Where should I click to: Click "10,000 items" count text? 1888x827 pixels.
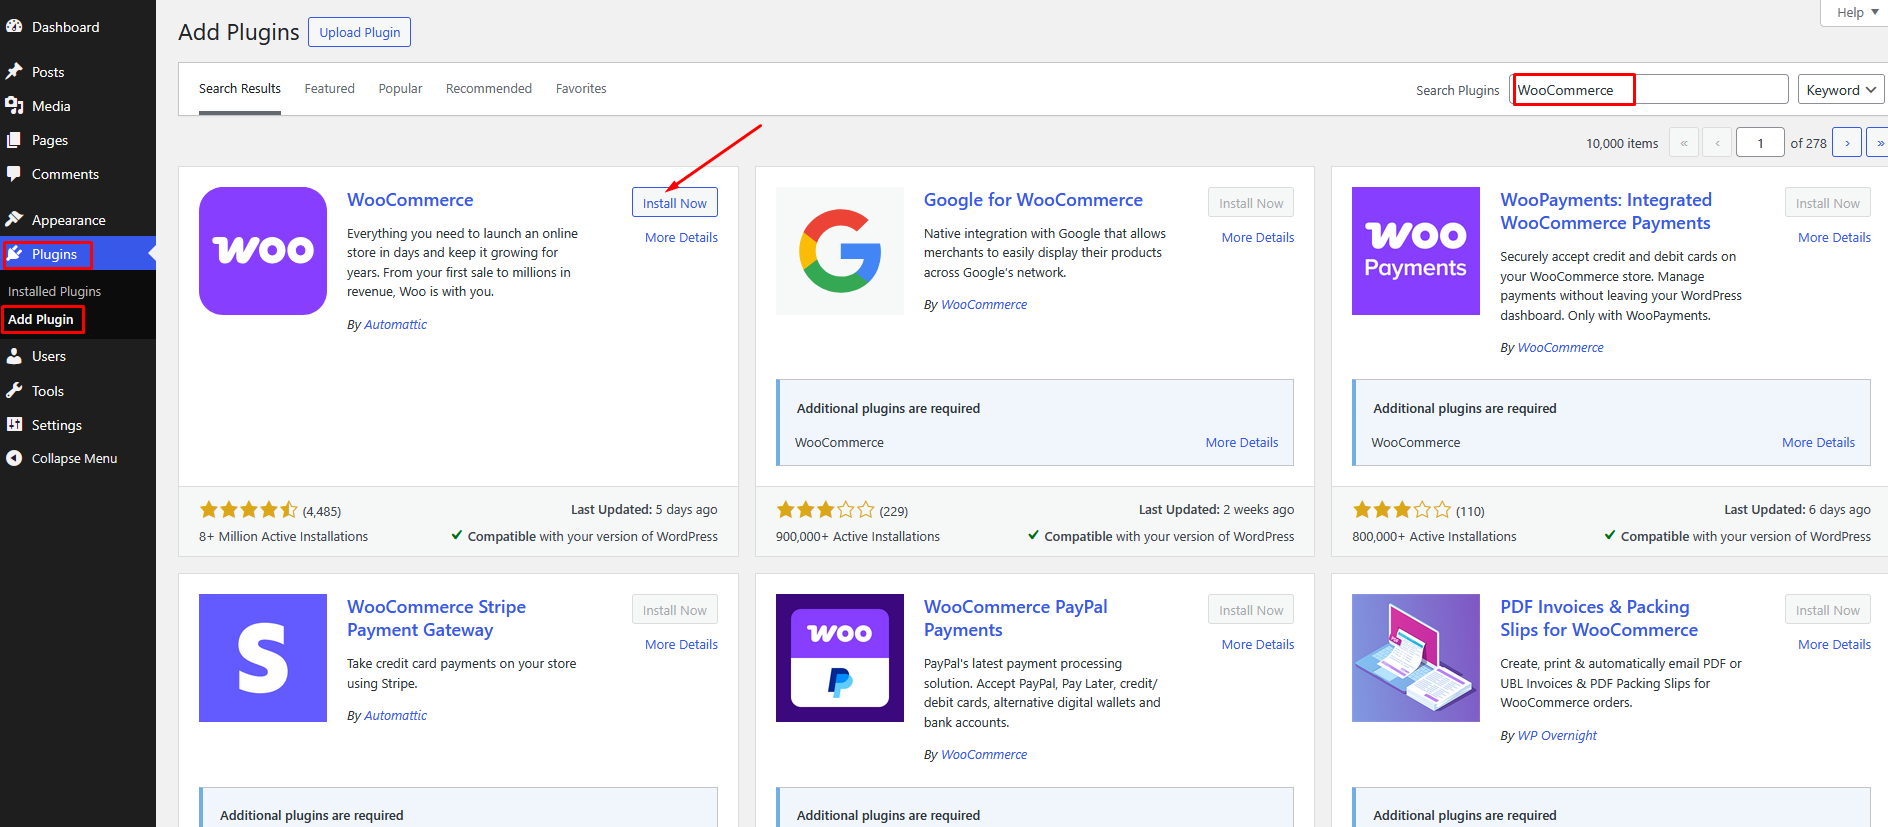point(1622,143)
